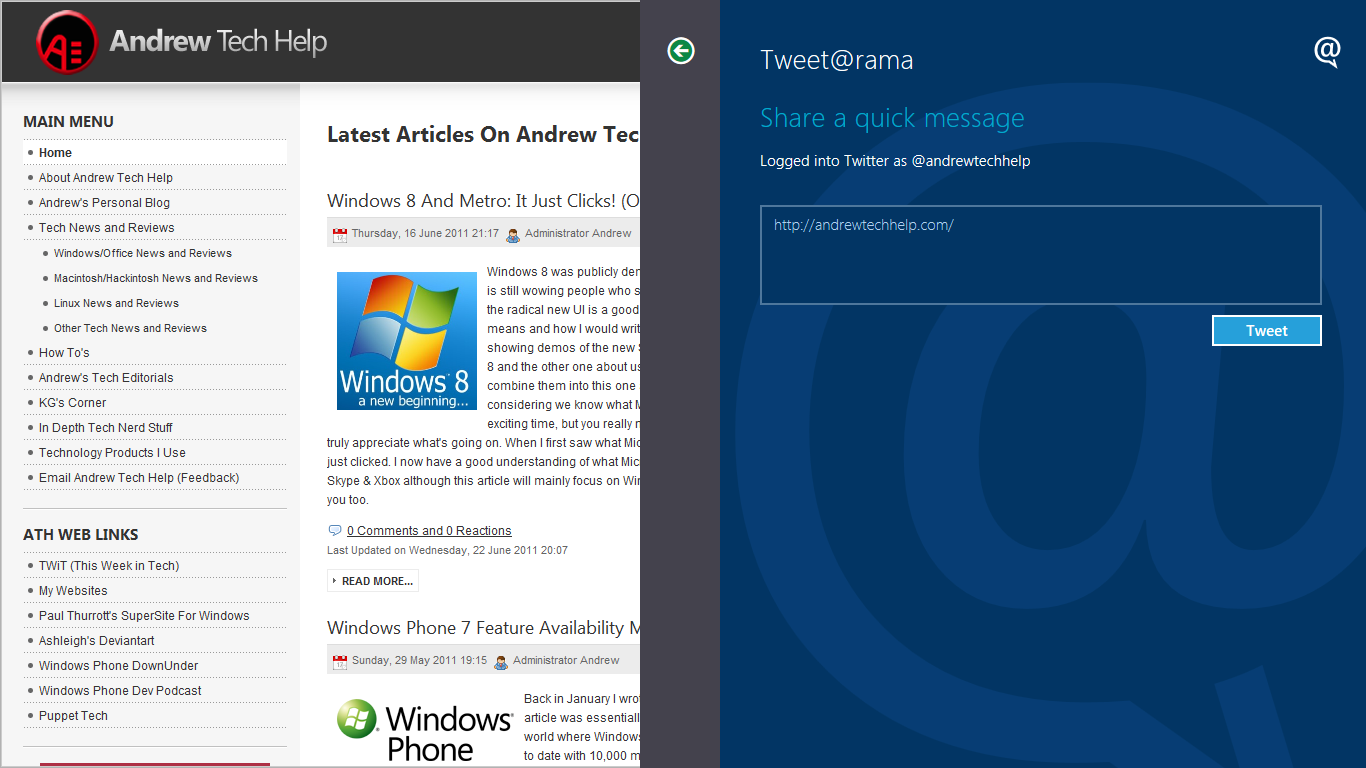Visit the My Websites link
1366x768 pixels.
click(x=73, y=591)
